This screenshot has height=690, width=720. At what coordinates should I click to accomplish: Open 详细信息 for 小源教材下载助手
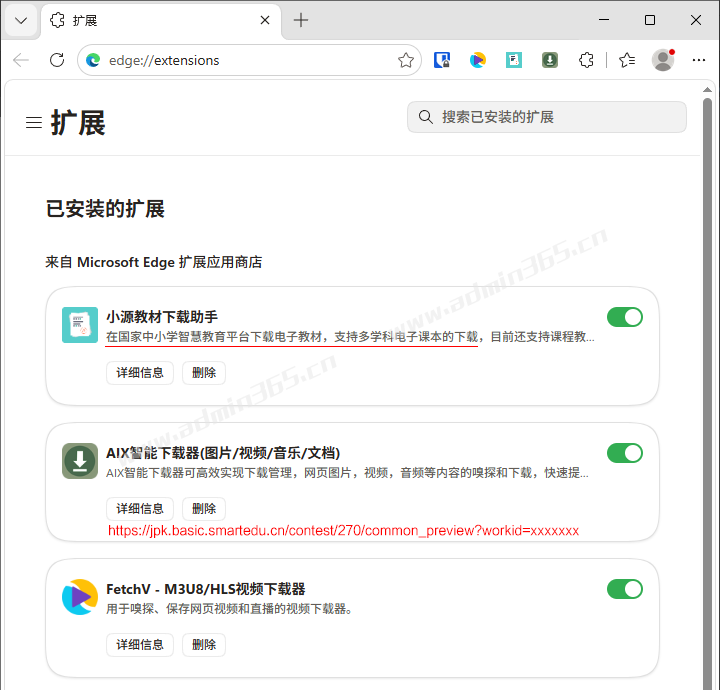140,373
